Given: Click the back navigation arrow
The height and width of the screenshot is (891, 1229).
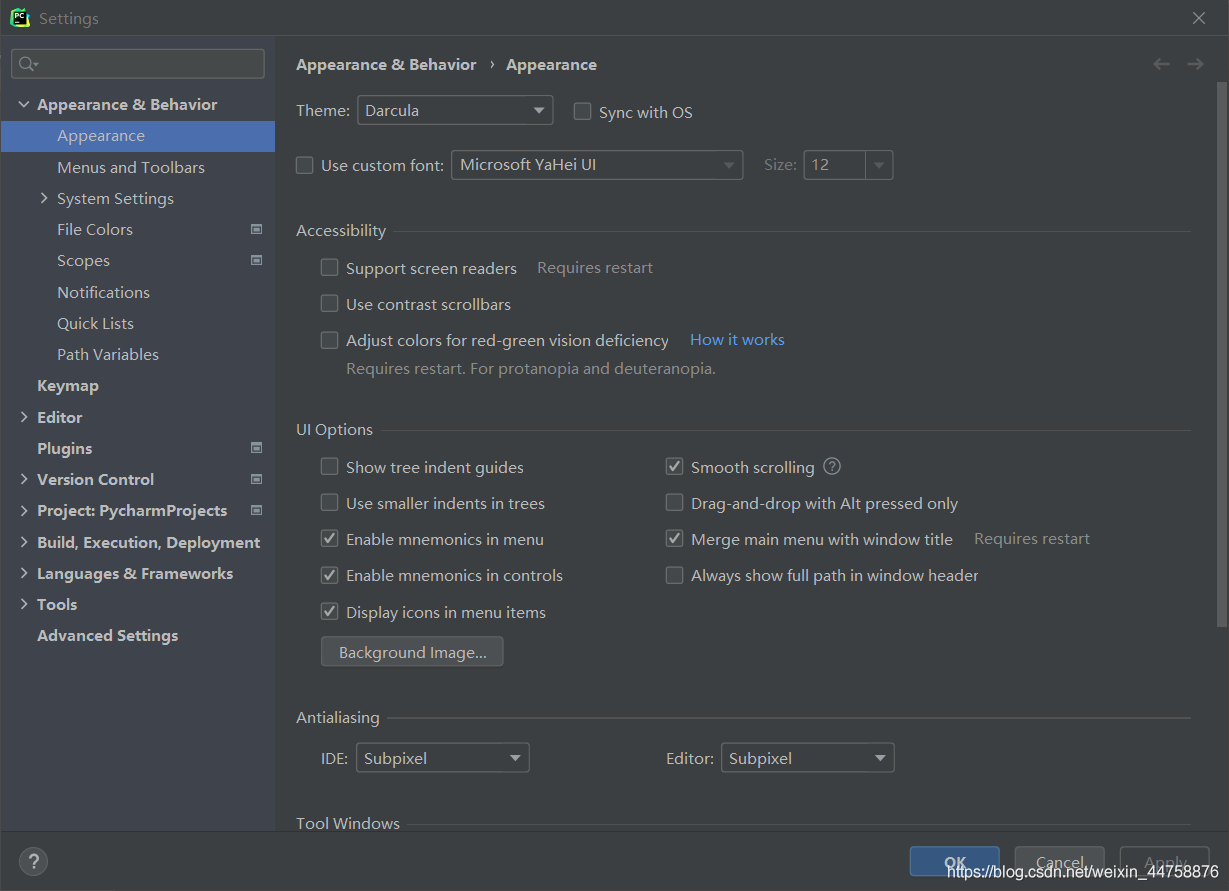Looking at the screenshot, I should pos(1161,64).
